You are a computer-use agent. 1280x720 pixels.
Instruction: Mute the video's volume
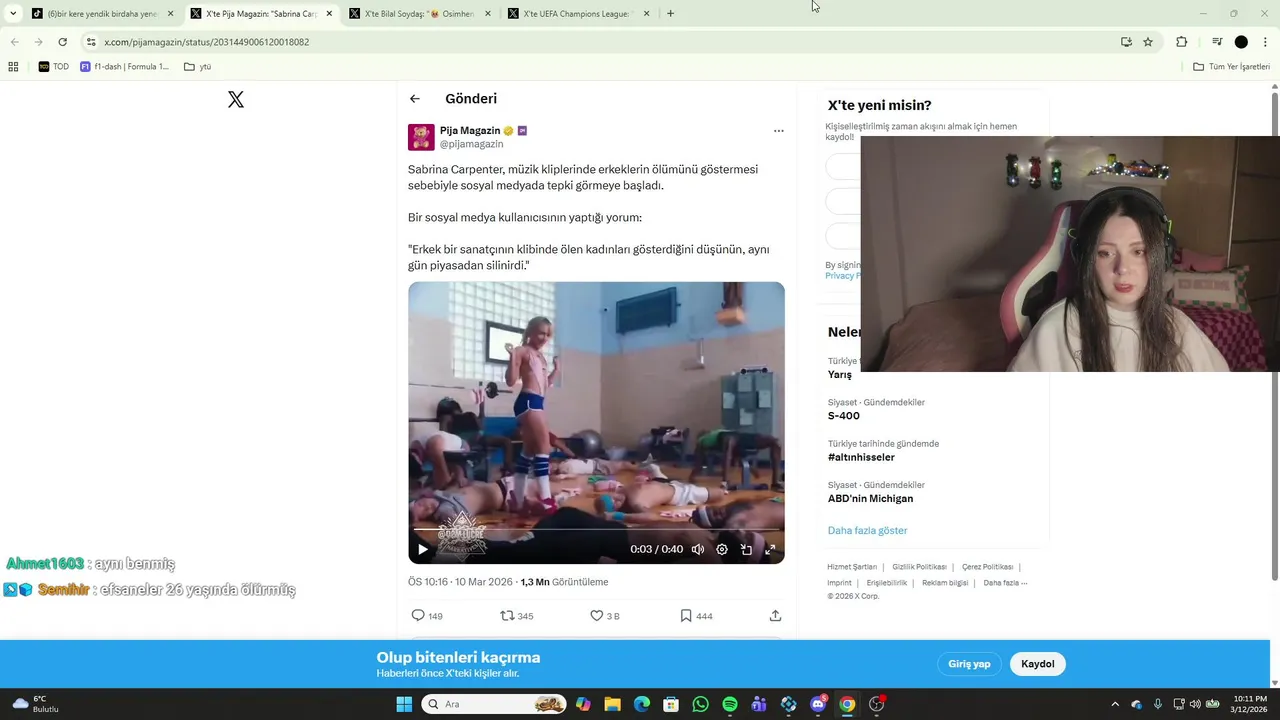pos(698,549)
